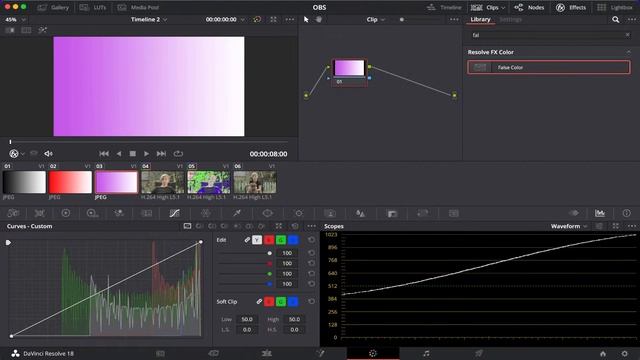This screenshot has height=360, width=640.
Task: Toggle the Effects panel button
Action: coord(571,7)
